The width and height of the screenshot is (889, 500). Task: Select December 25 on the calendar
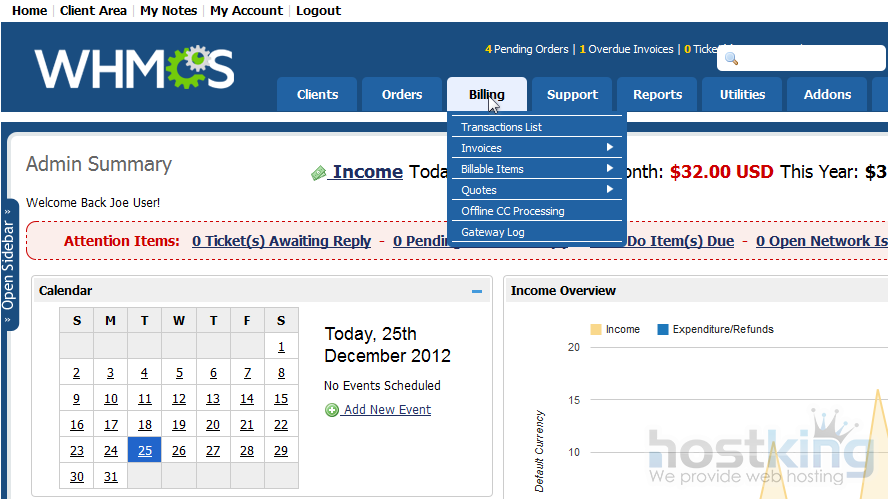[145, 451]
